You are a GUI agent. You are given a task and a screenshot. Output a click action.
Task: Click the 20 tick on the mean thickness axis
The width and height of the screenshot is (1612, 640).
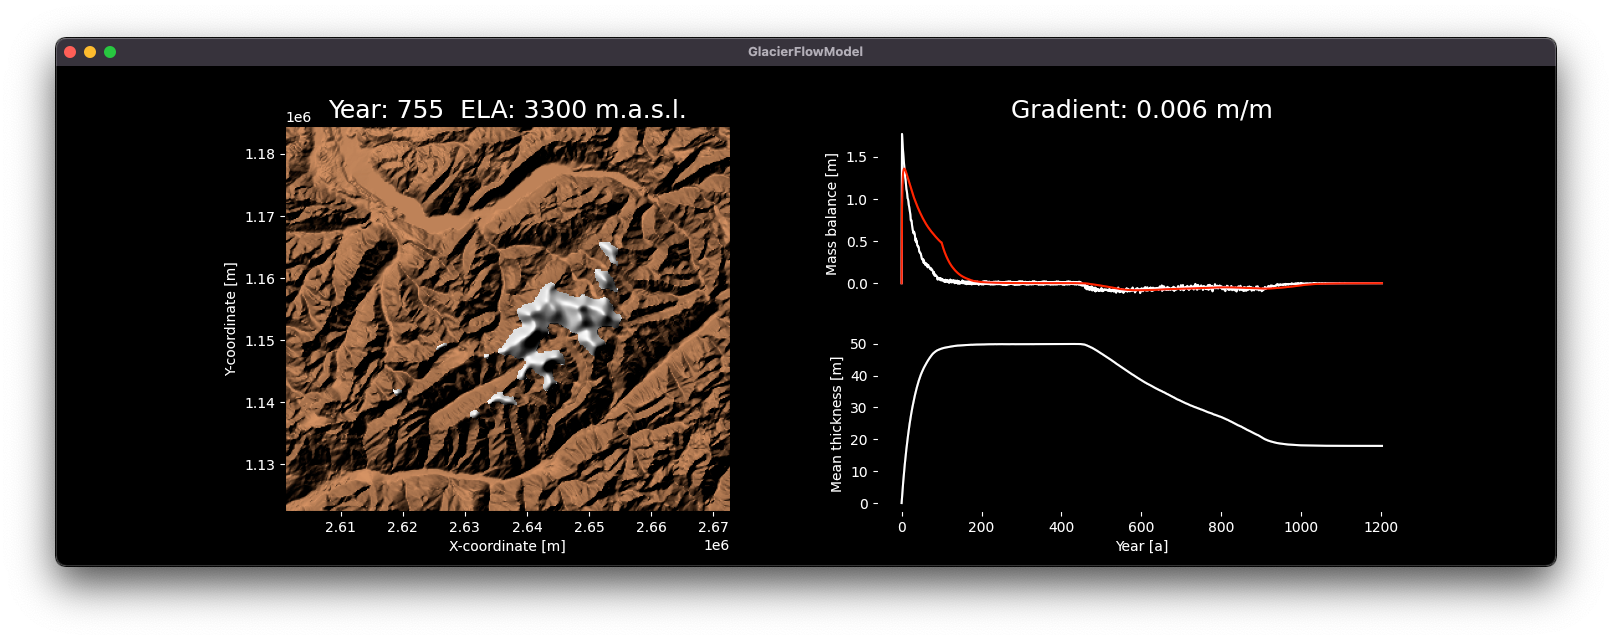[859, 440]
